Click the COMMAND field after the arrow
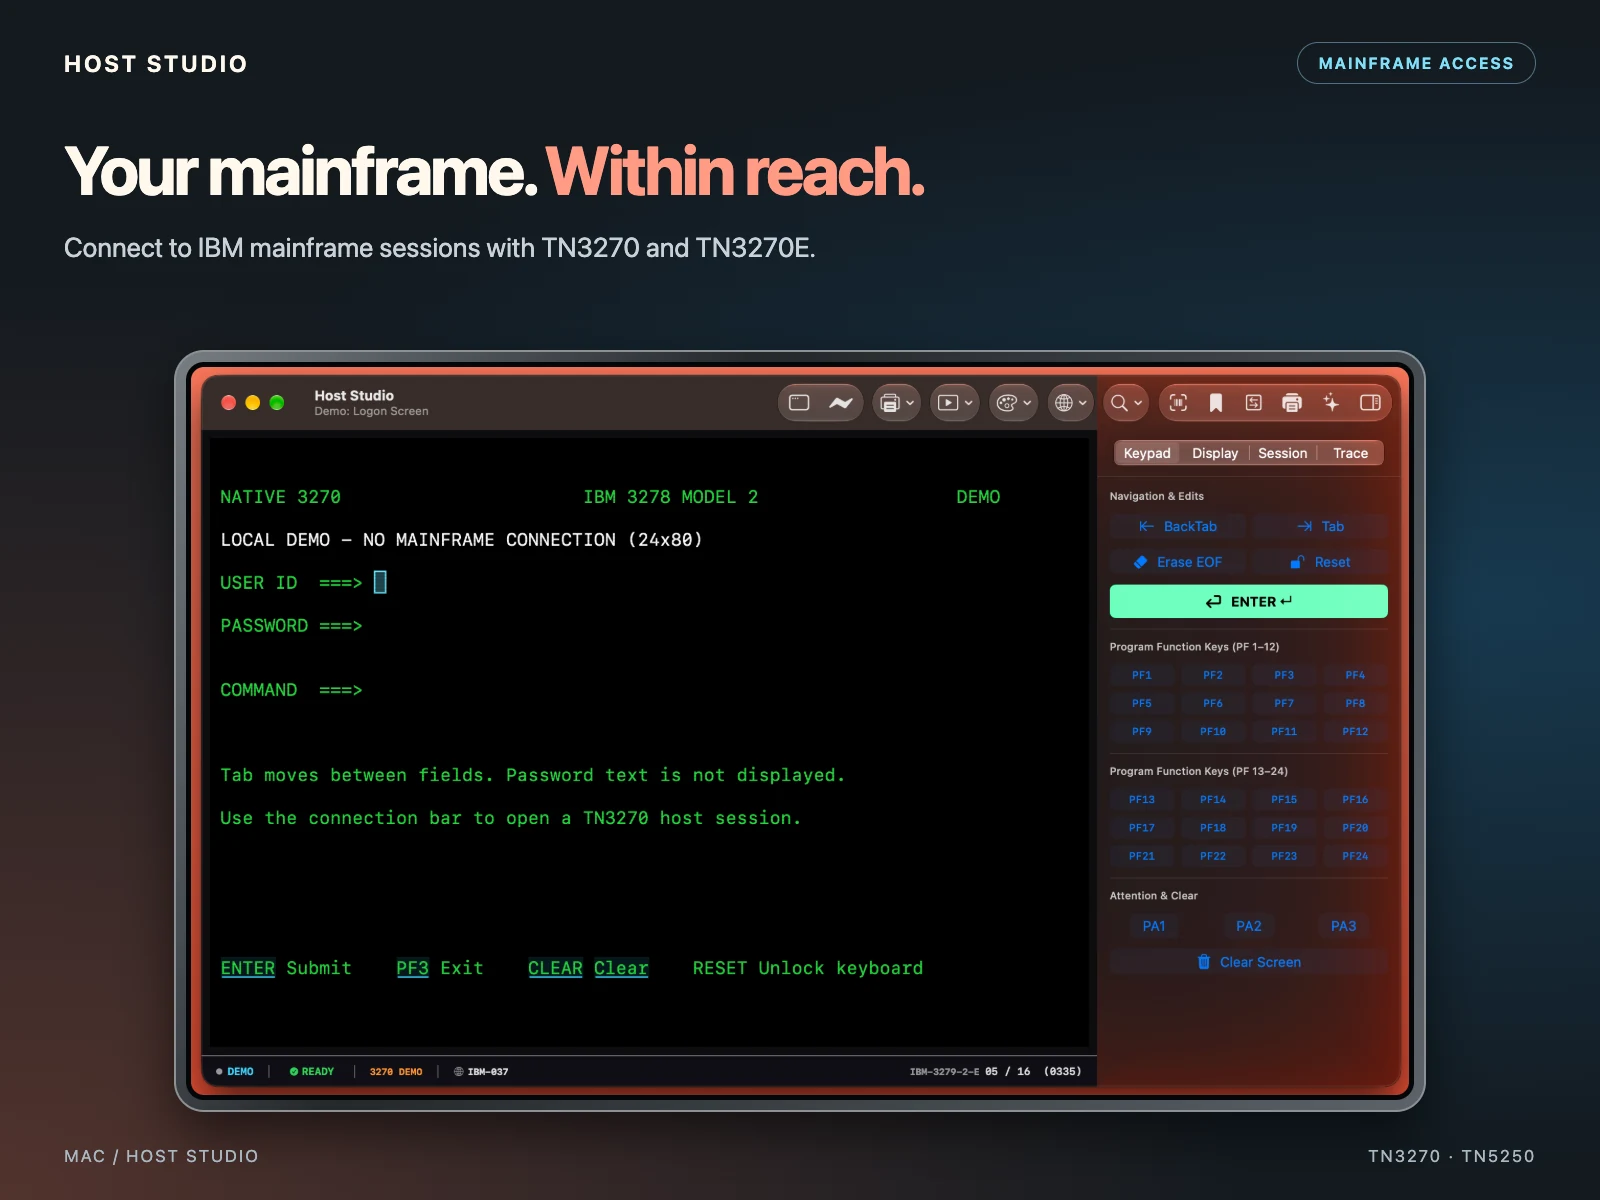 [x=380, y=690]
